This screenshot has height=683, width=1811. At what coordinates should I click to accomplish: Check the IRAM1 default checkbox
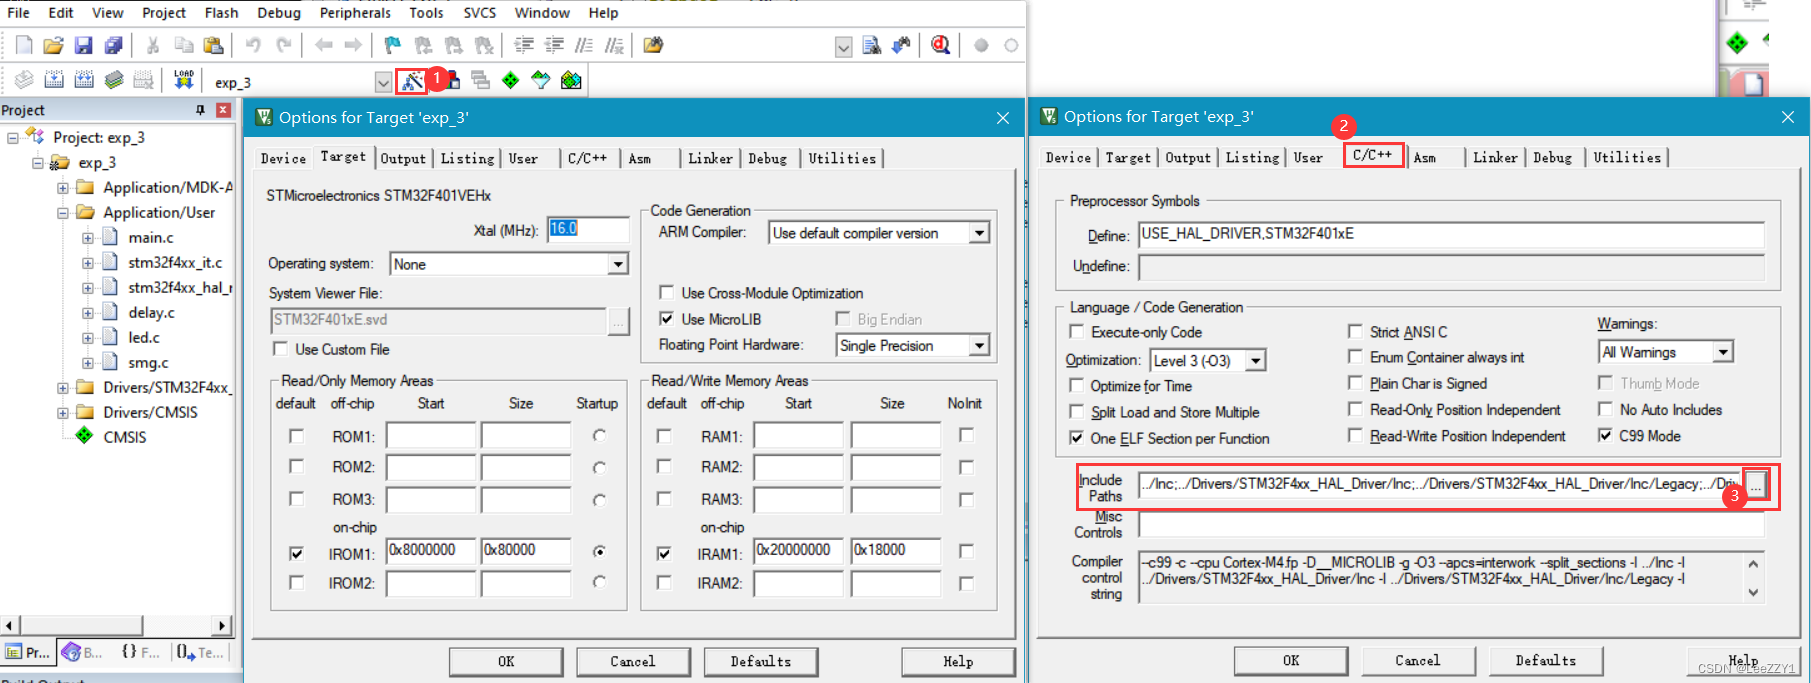(x=664, y=553)
